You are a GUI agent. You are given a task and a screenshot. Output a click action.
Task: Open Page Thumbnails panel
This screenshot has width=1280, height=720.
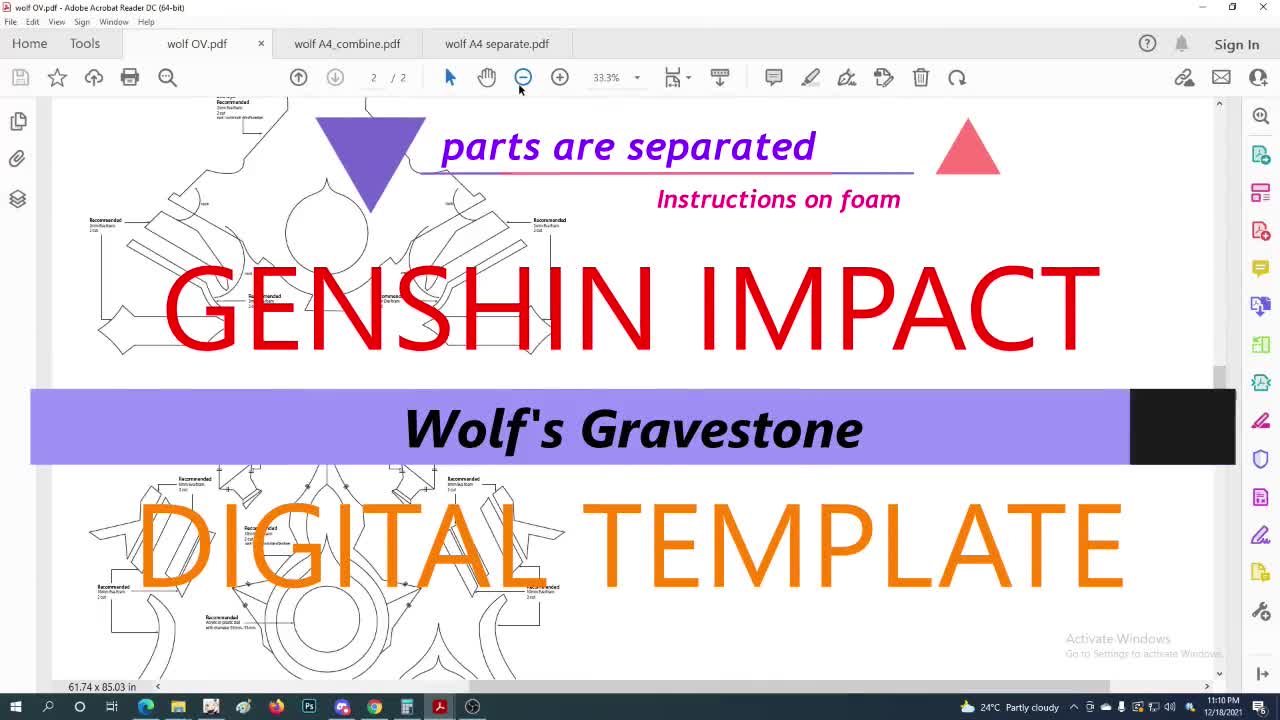point(18,121)
